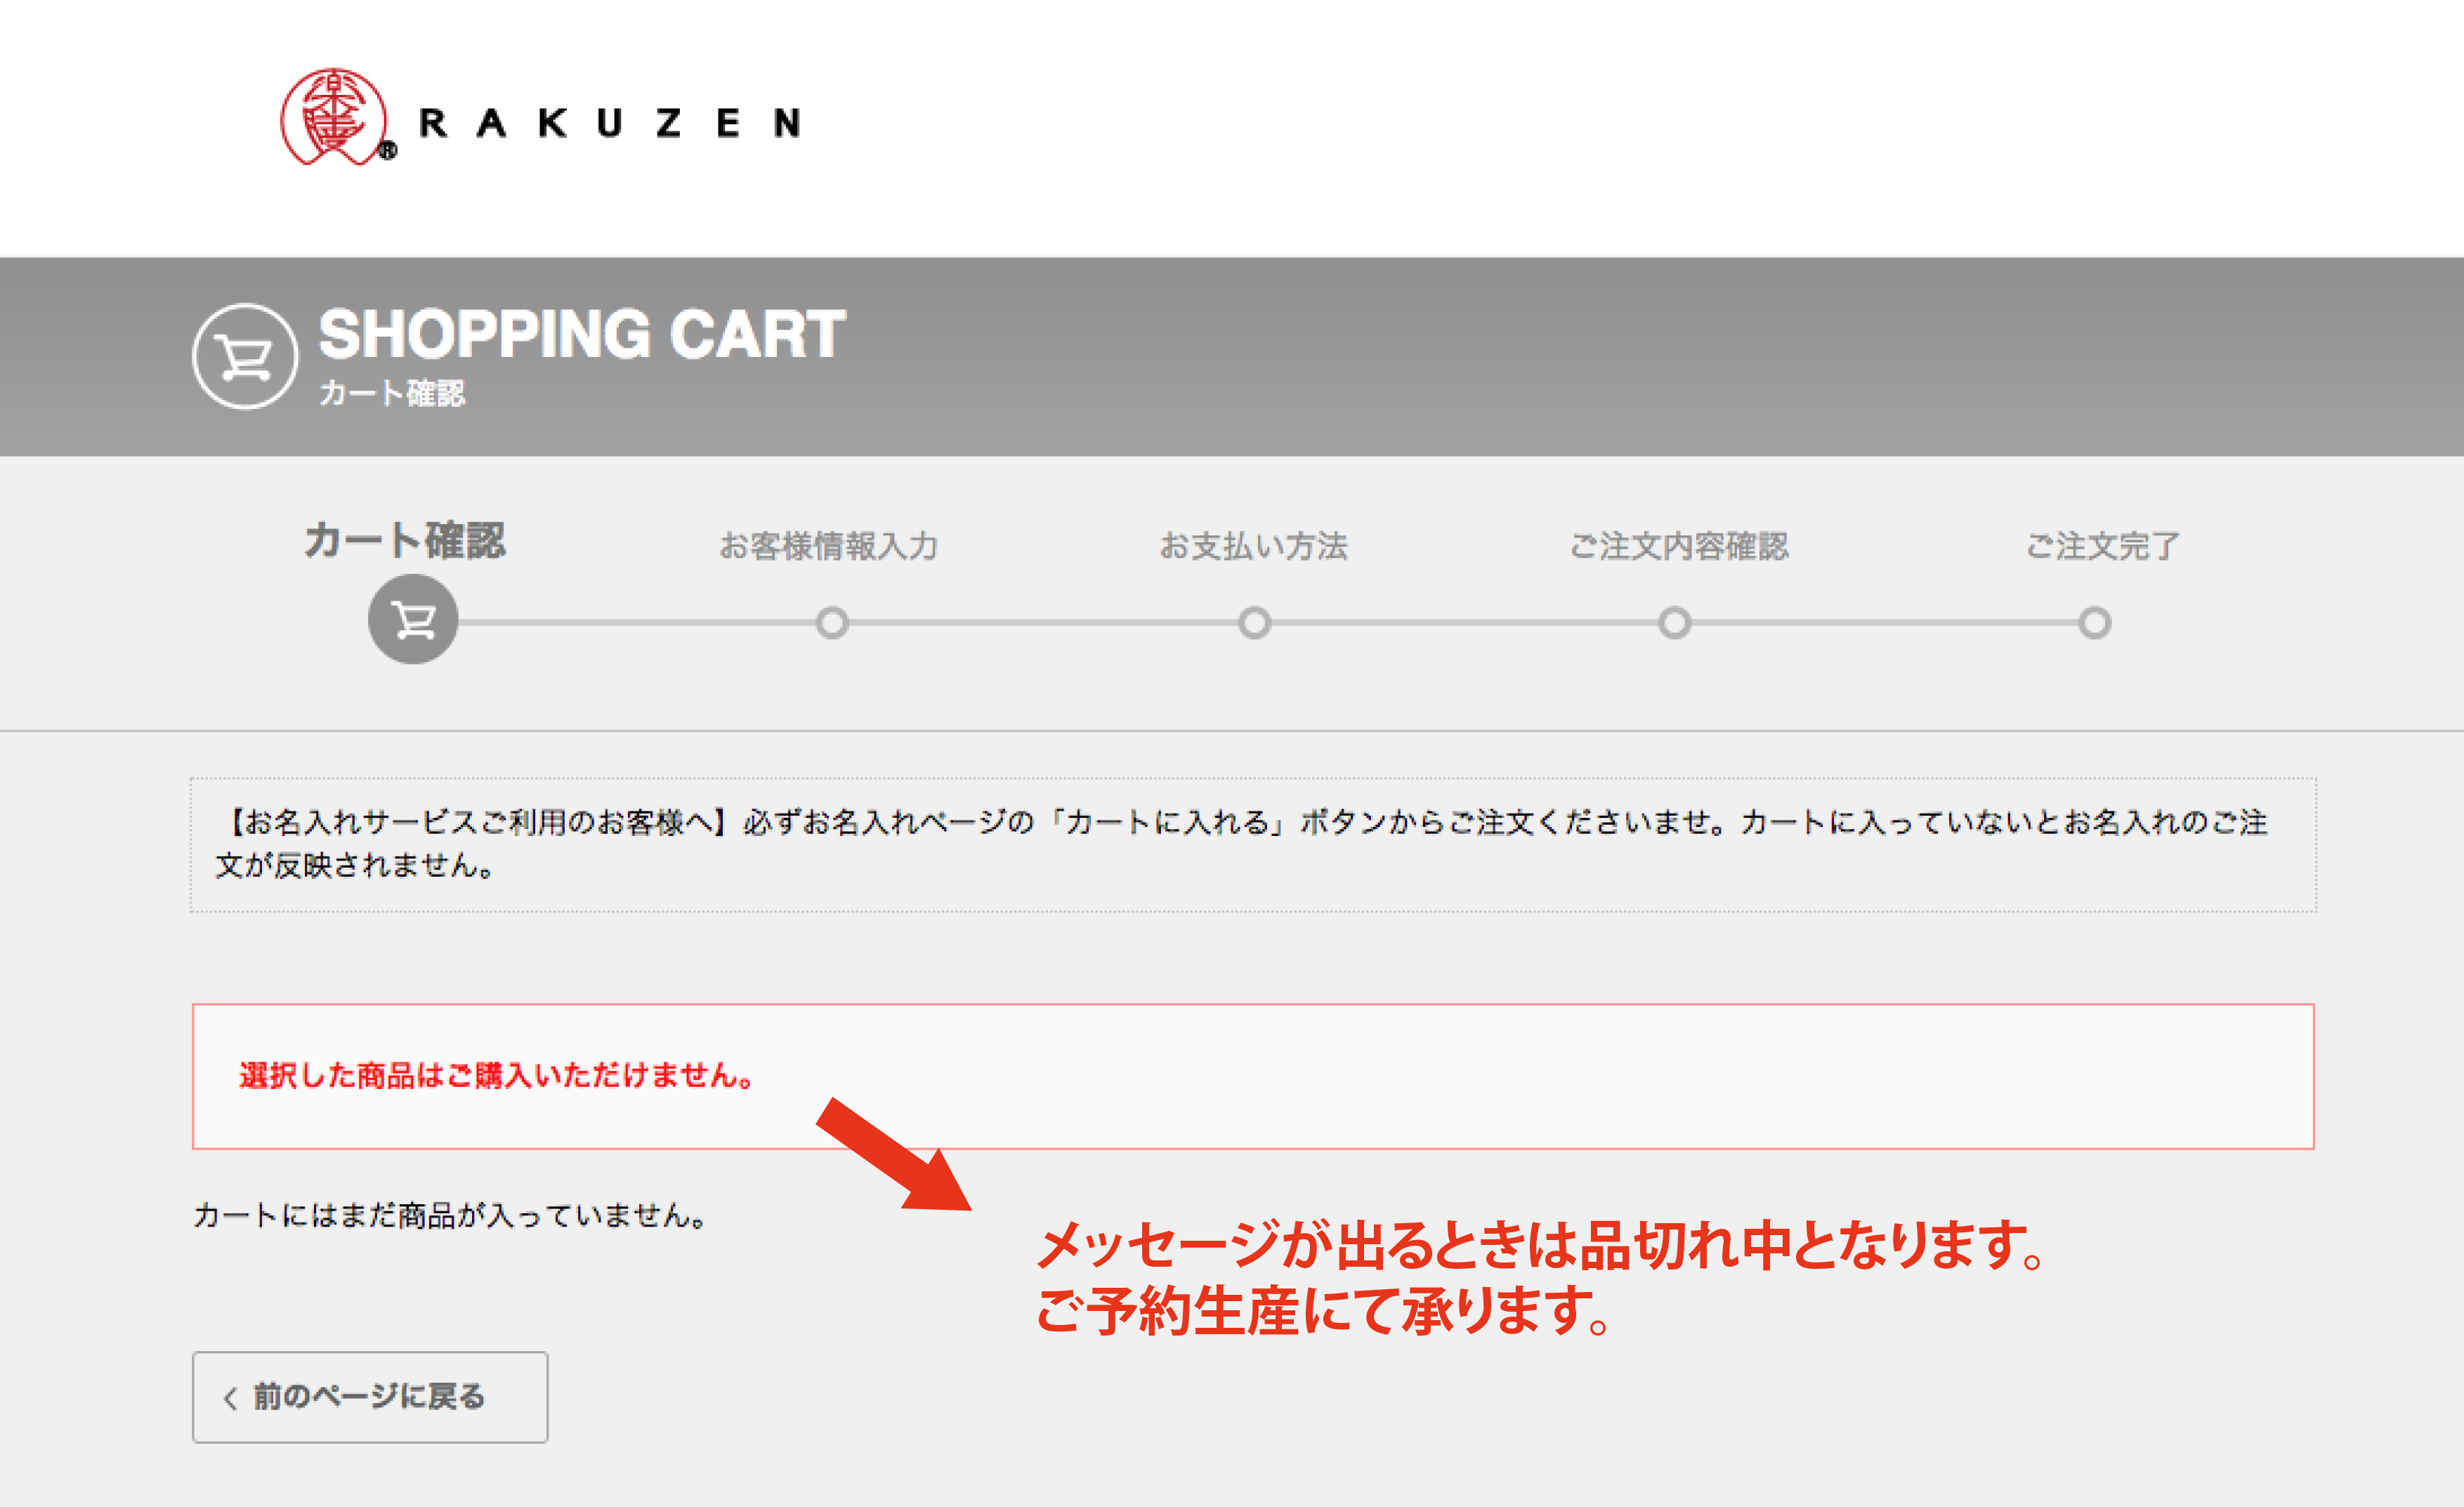Screen dimensions: 2464x1507
Task: Click step circle under お支払い方法
Action: [1254, 623]
